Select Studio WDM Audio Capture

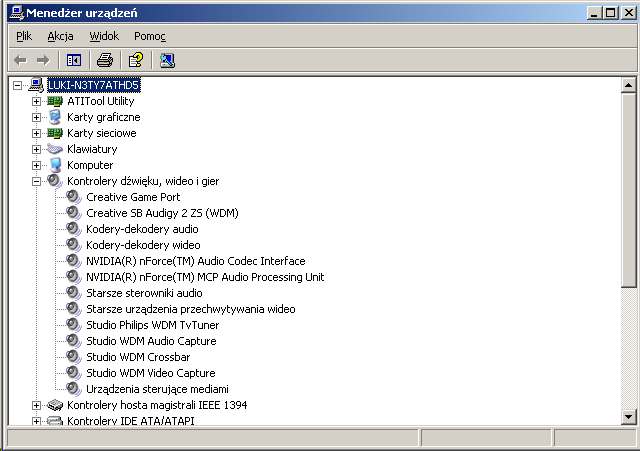coord(151,341)
